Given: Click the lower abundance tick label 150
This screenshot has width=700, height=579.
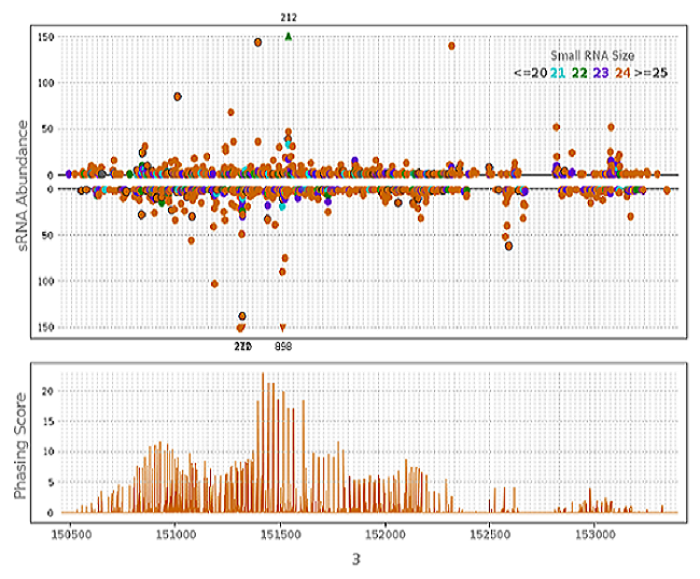Looking at the screenshot, I should click(46, 327).
